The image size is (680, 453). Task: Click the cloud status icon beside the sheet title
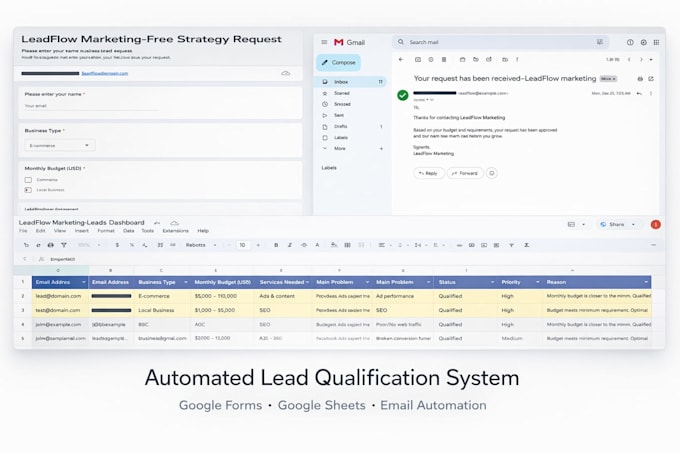pyautogui.click(x=174, y=223)
